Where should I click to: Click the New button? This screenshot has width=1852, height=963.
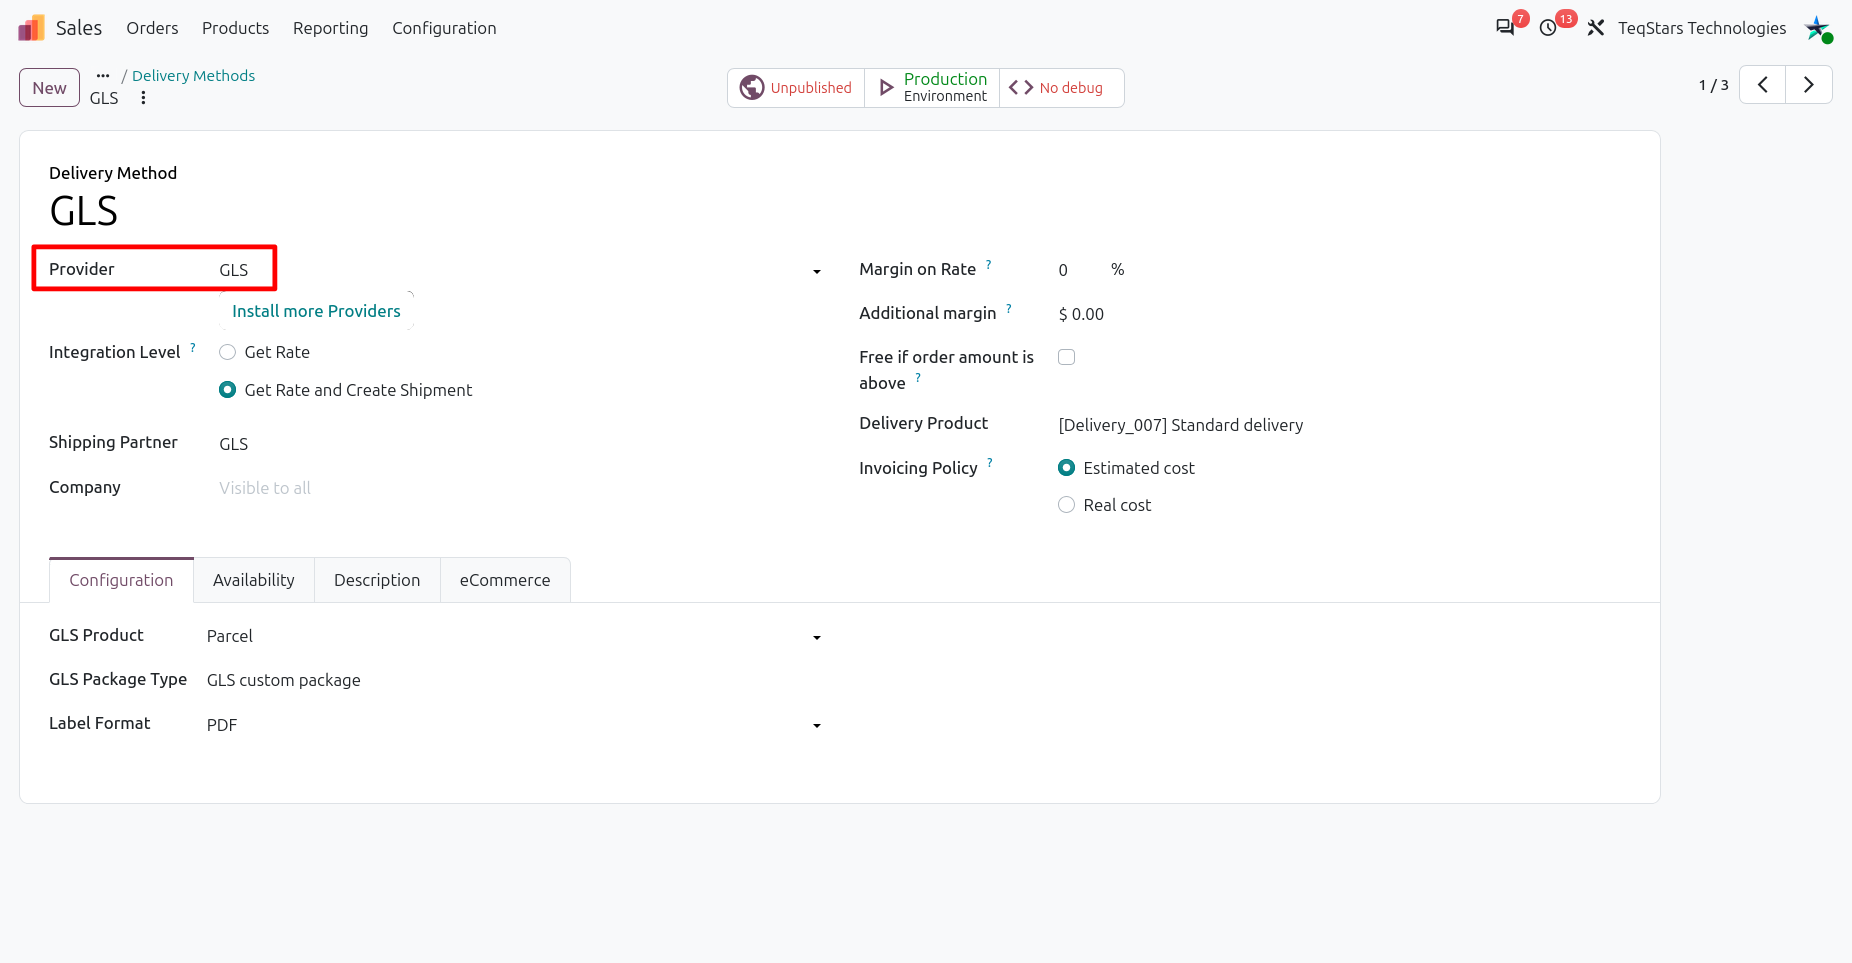(49, 88)
